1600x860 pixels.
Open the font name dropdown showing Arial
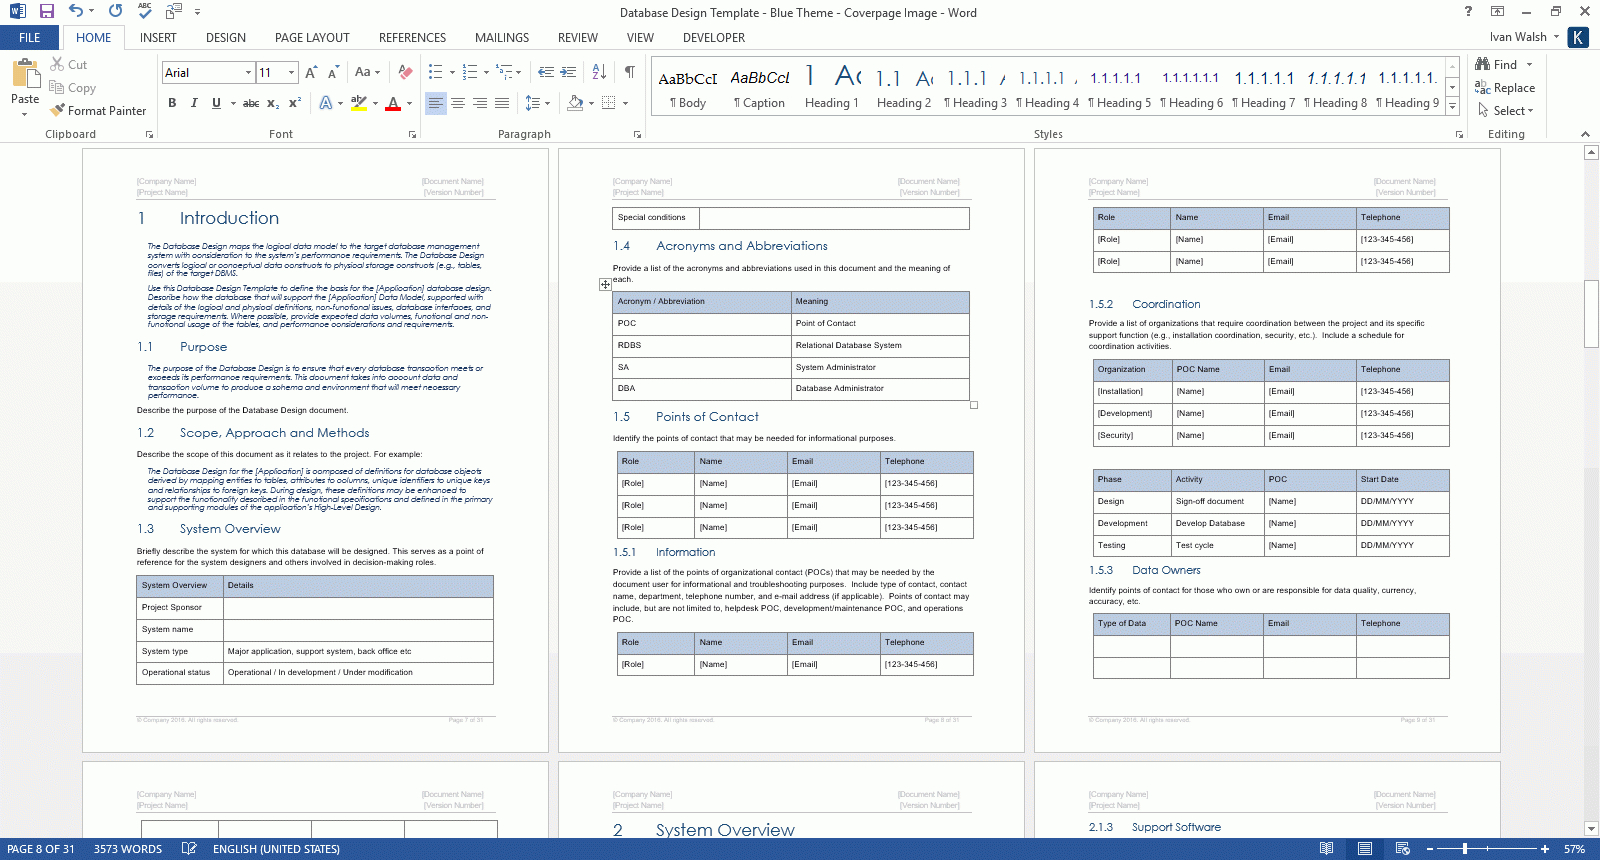coord(248,73)
